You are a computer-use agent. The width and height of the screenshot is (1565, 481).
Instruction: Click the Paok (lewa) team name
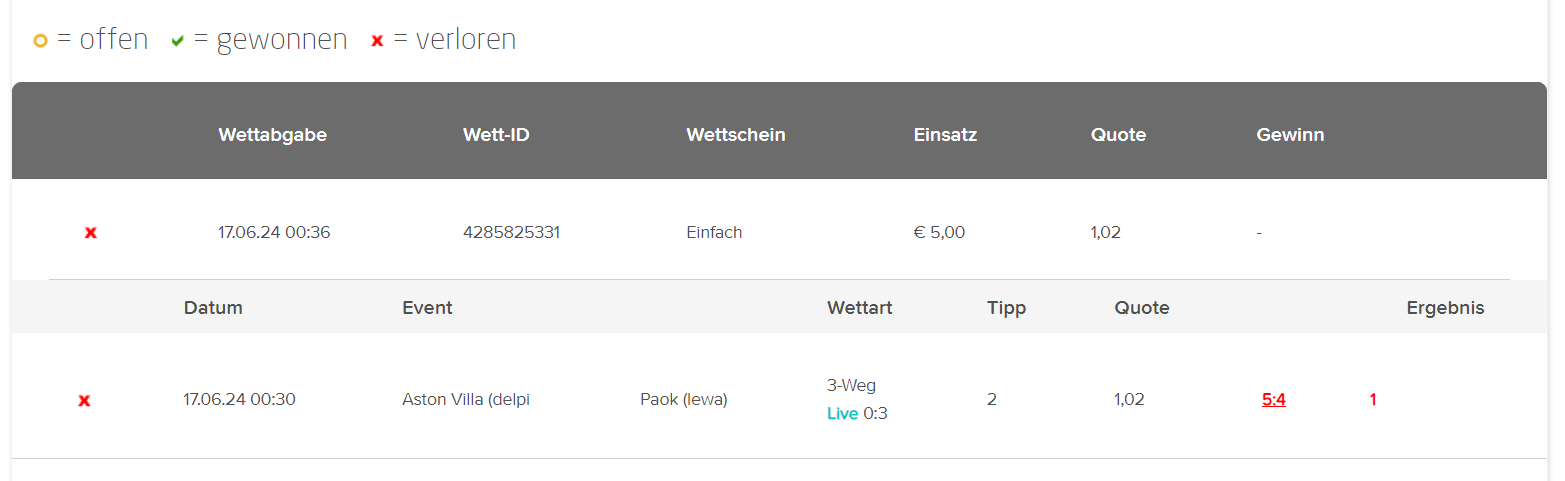684,400
